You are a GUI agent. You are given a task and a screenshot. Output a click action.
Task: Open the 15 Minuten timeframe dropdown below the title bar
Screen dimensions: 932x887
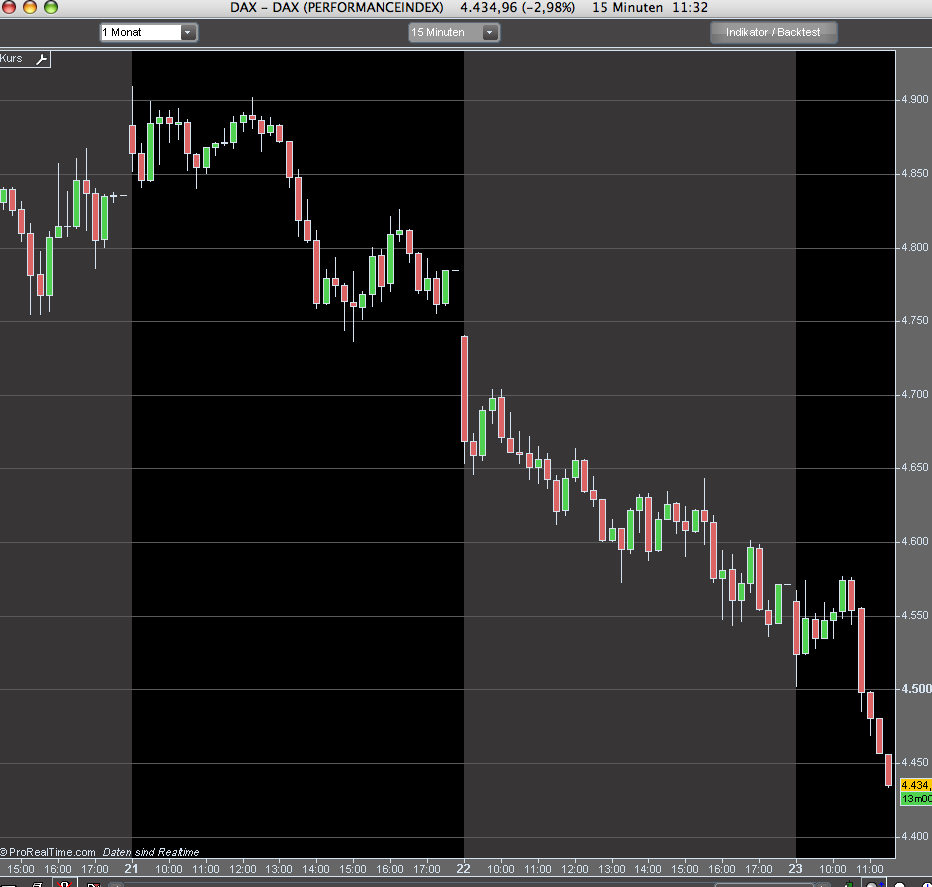pos(454,32)
